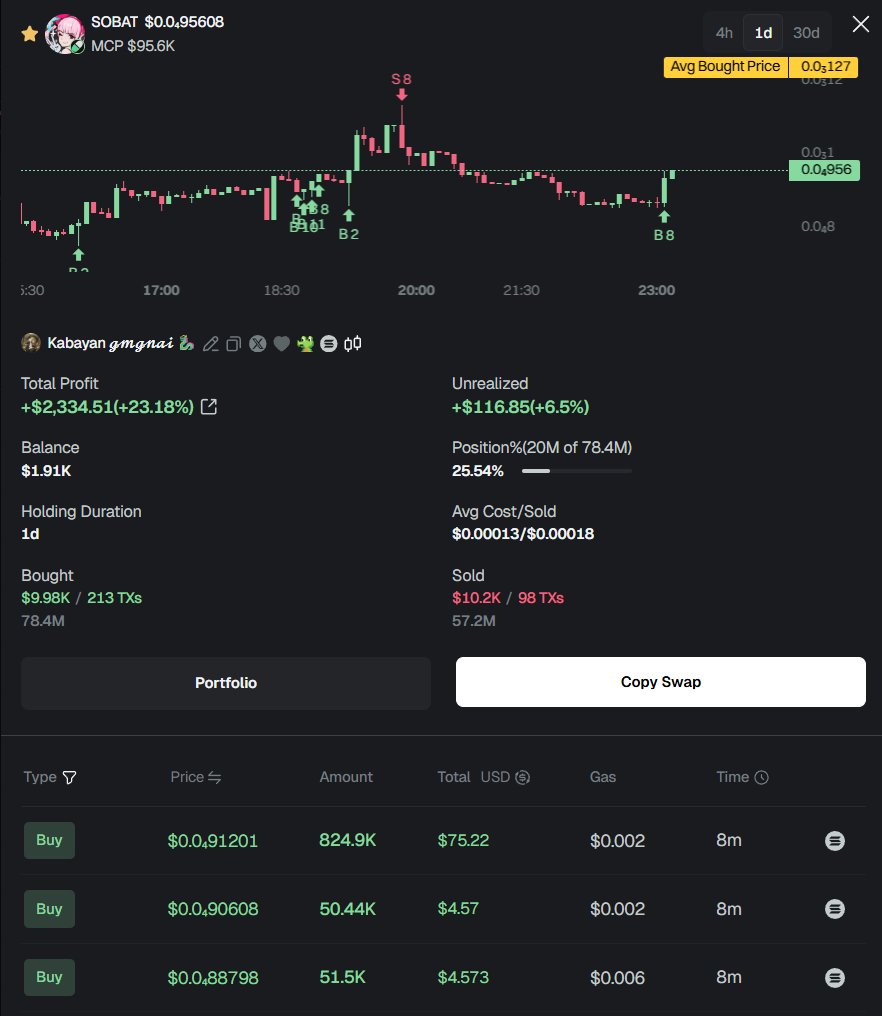Copy the Kabayan wallet address icon
The image size is (882, 1016).
233,343
